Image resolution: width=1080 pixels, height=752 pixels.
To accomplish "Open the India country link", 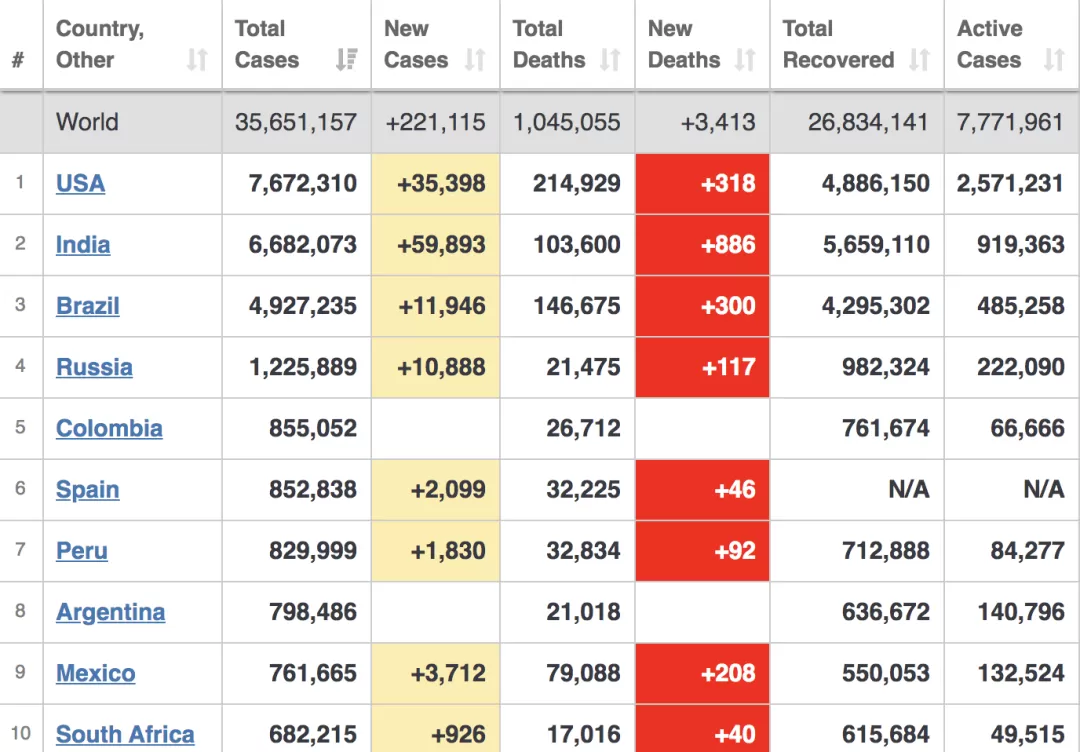I will click(x=83, y=244).
